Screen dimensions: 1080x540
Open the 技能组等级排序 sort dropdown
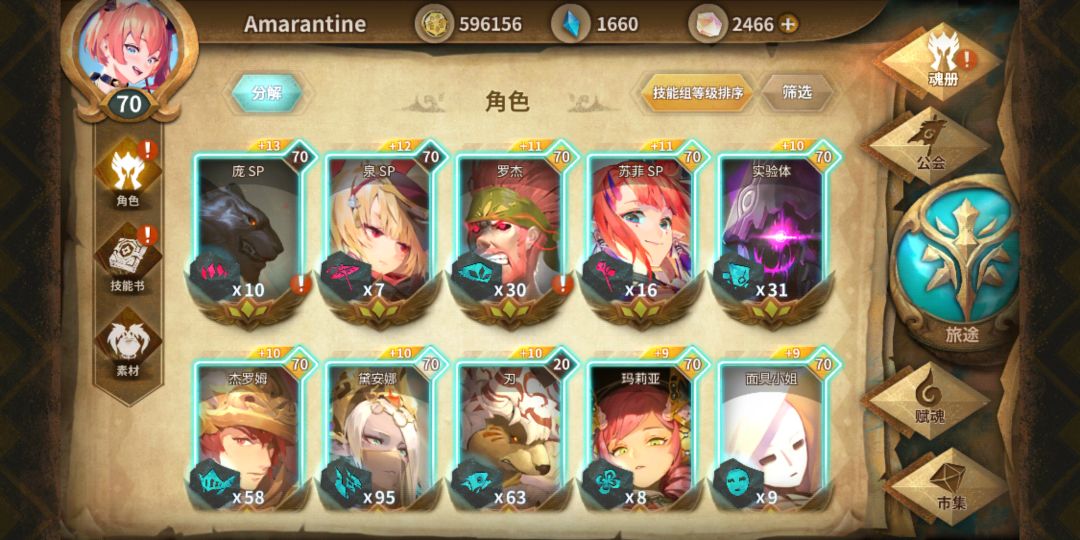point(698,93)
